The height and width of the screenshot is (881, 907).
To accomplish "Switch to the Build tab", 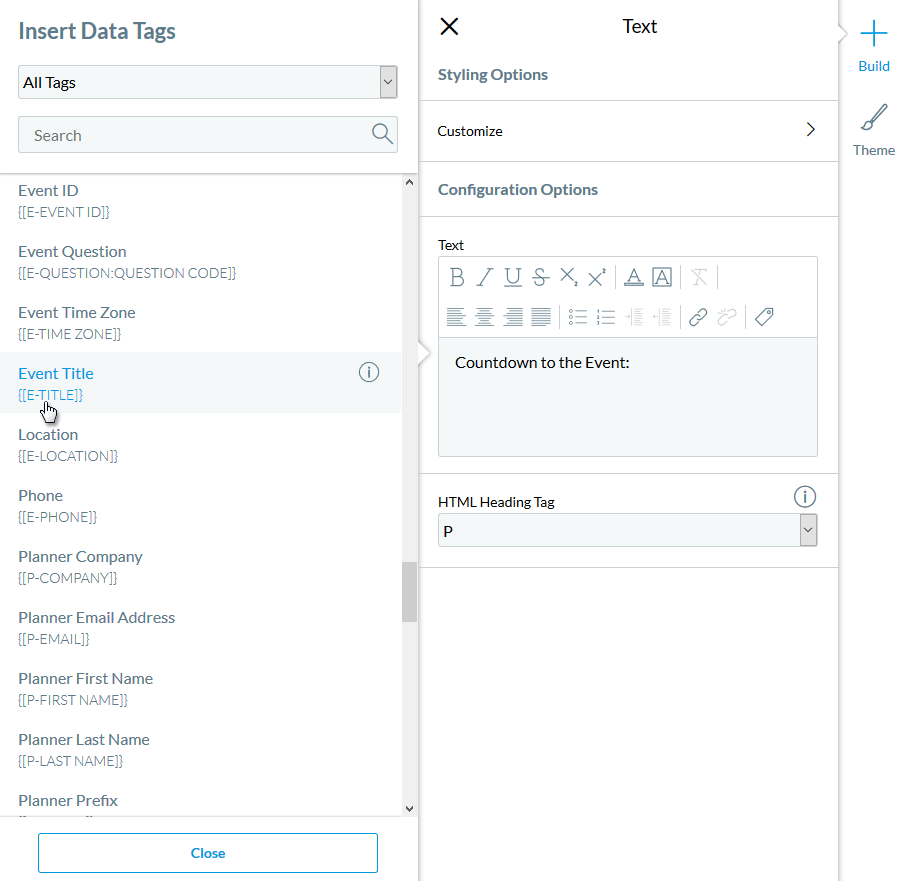I will coord(873,48).
